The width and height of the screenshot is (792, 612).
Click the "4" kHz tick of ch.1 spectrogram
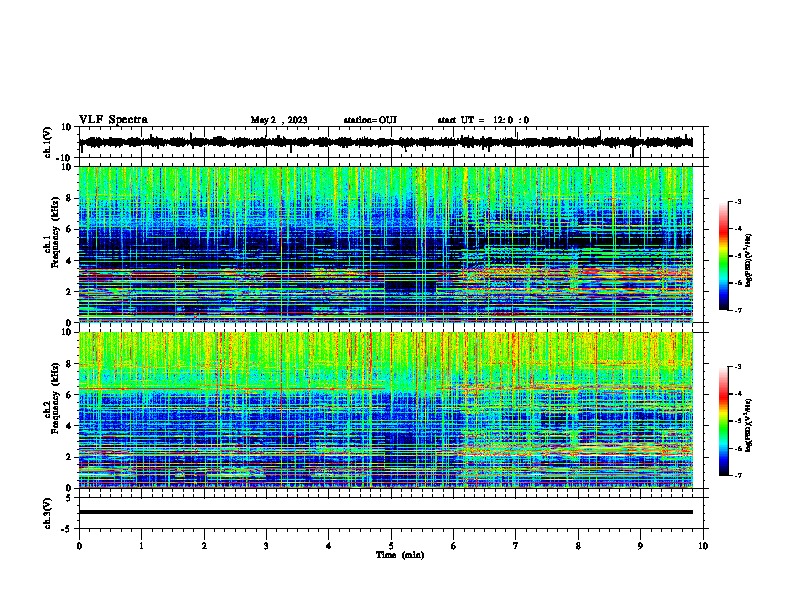[70, 261]
